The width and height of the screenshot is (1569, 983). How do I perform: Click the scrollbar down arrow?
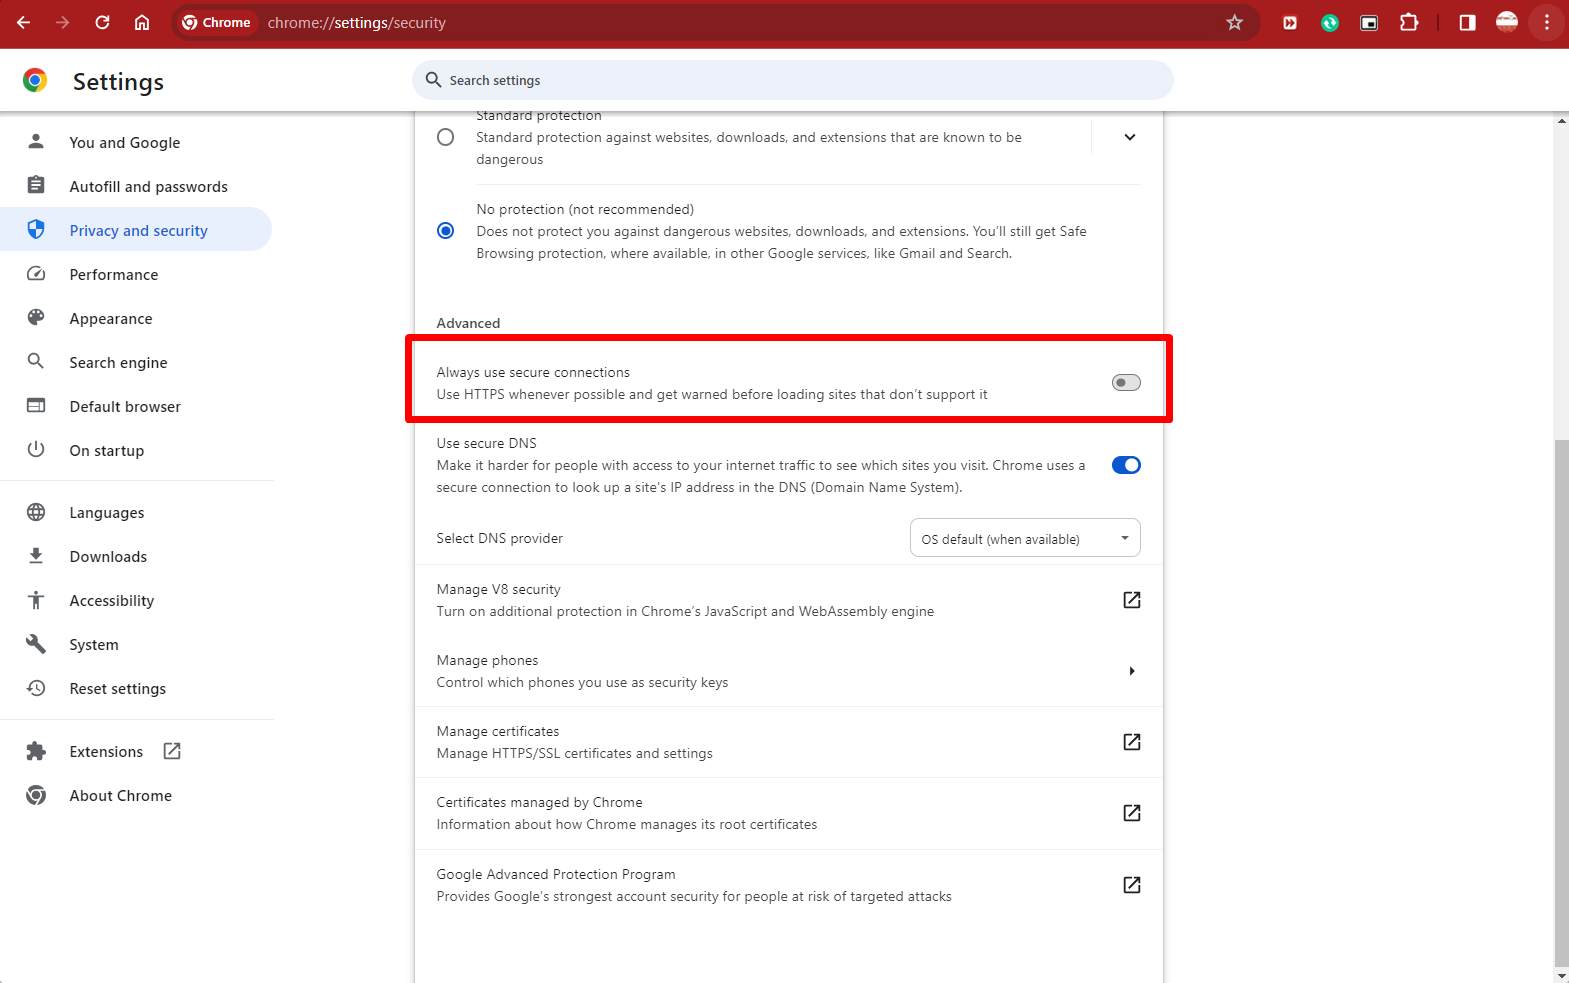[x=1561, y=974]
